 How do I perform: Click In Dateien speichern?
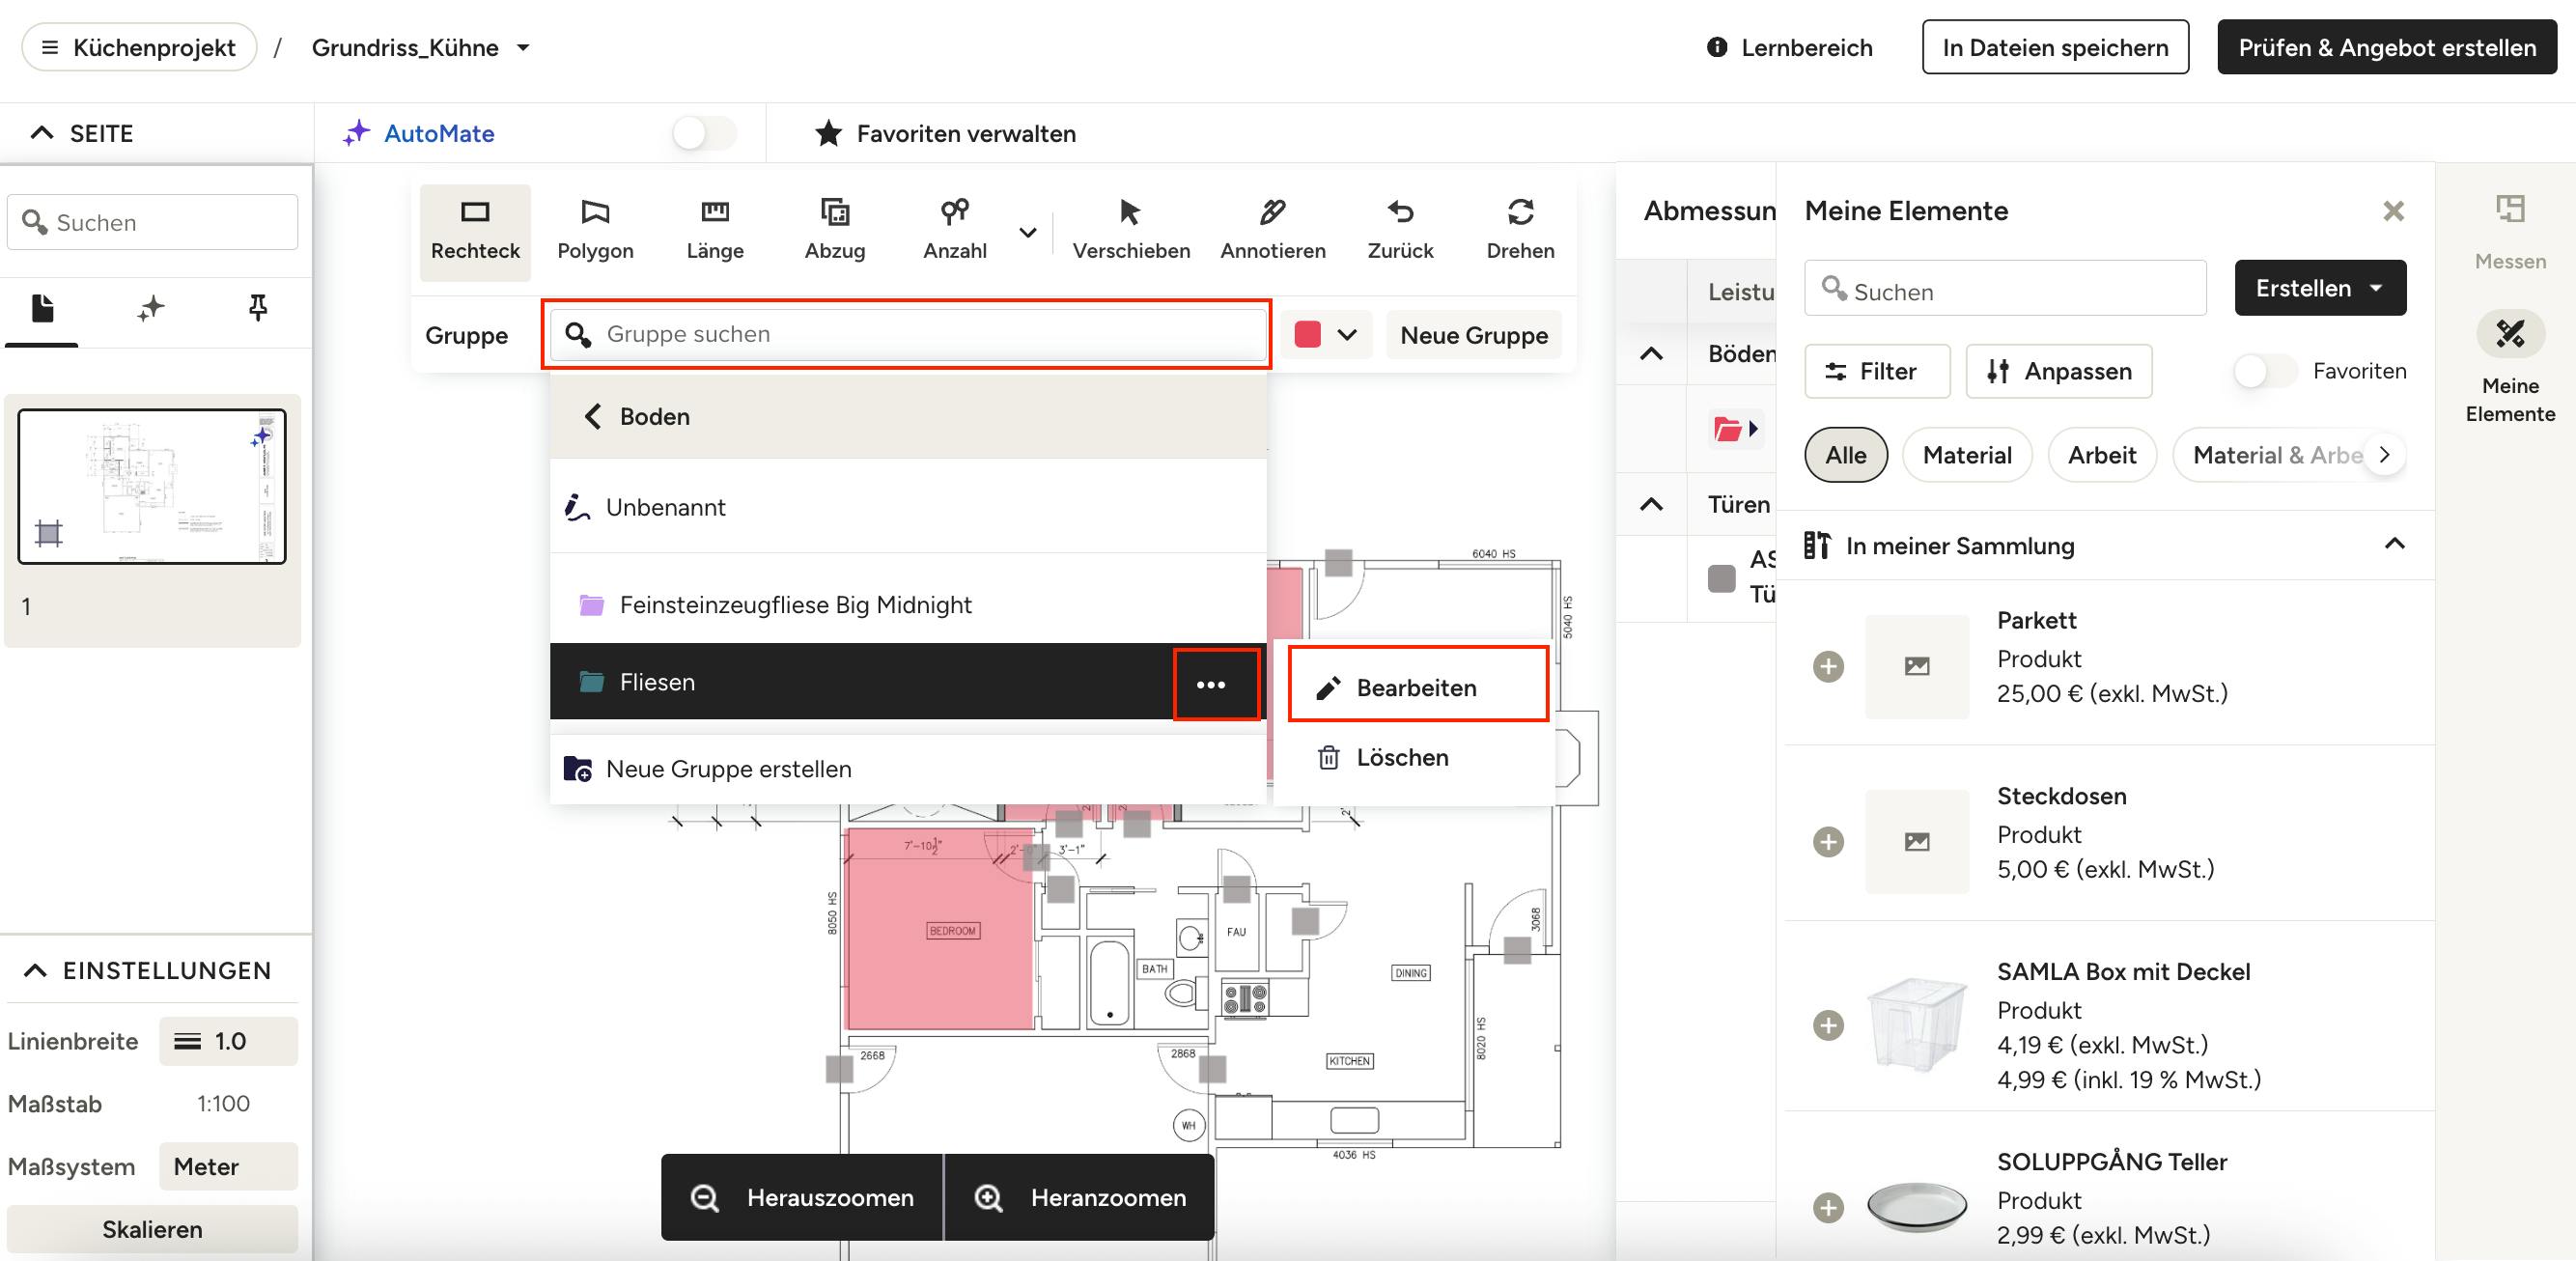(x=2055, y=47)
